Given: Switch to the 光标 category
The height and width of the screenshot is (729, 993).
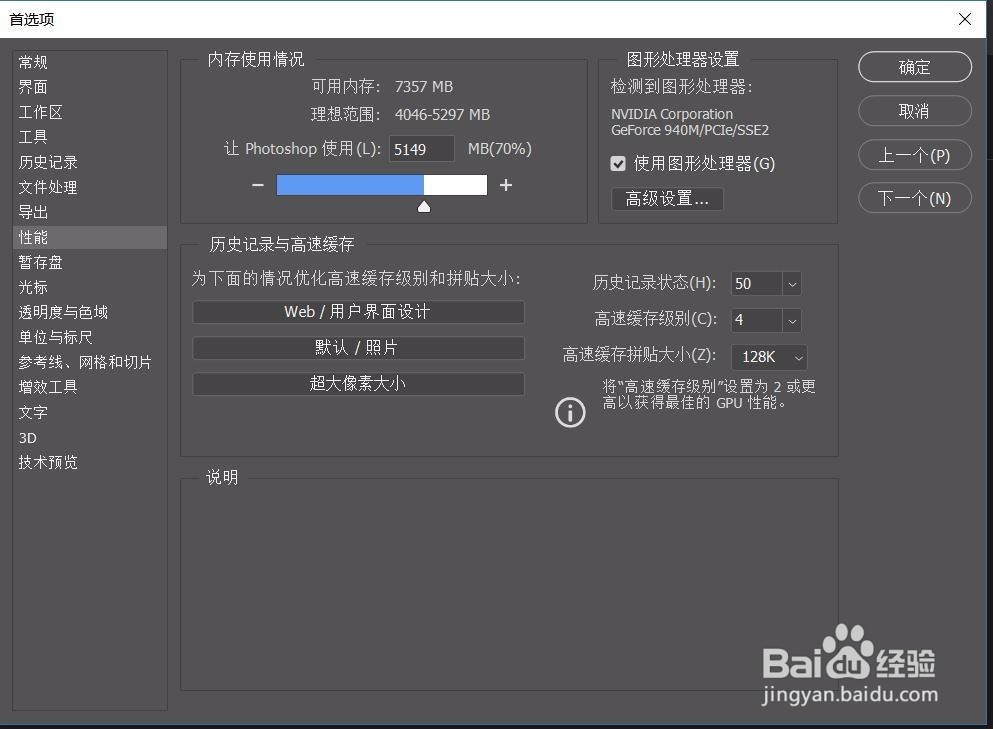Looking at the screenshot, I should (90, 287).
